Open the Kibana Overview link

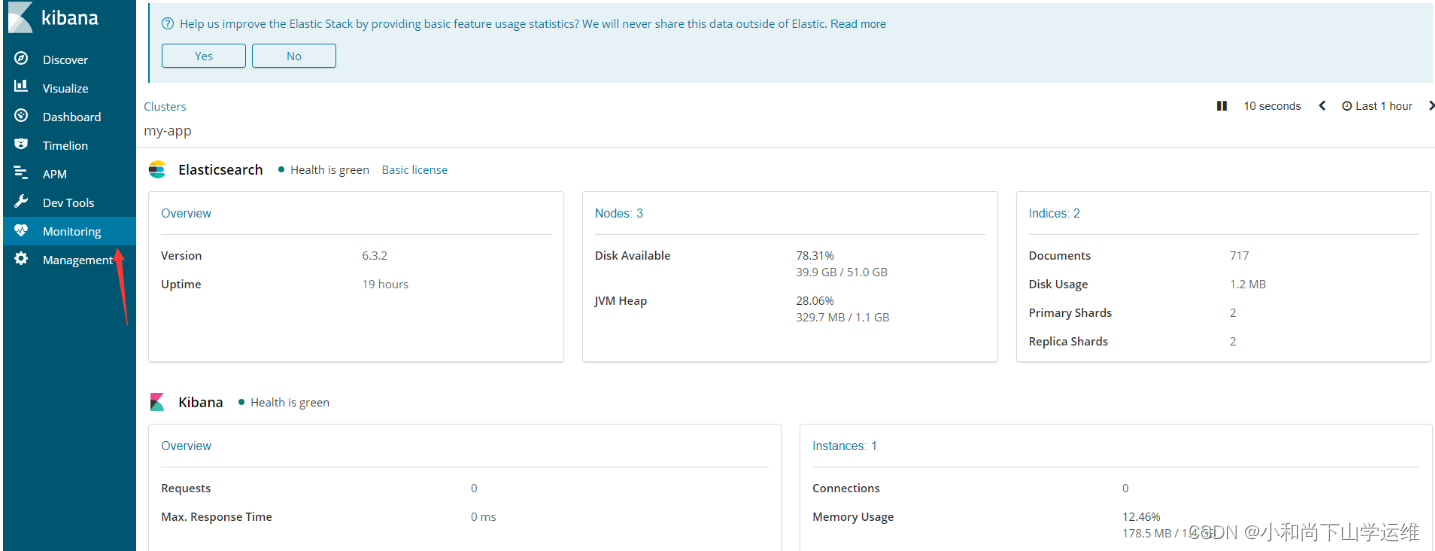click(x=186, y=446)
